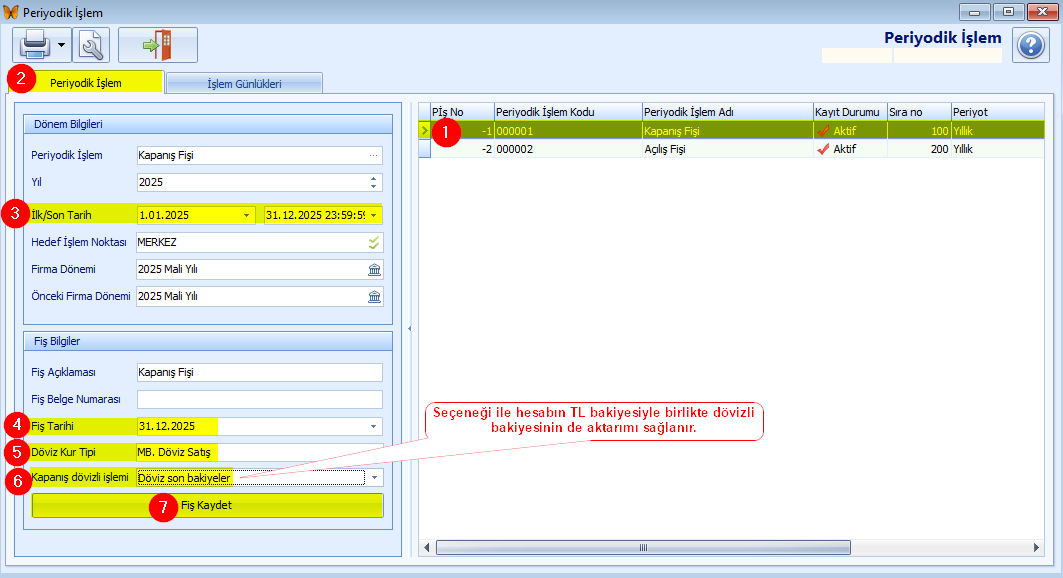Screen dimensions: 1063x578
Task: Switch to the İşlem Günlükleri tab
Action: coord(243,83)
